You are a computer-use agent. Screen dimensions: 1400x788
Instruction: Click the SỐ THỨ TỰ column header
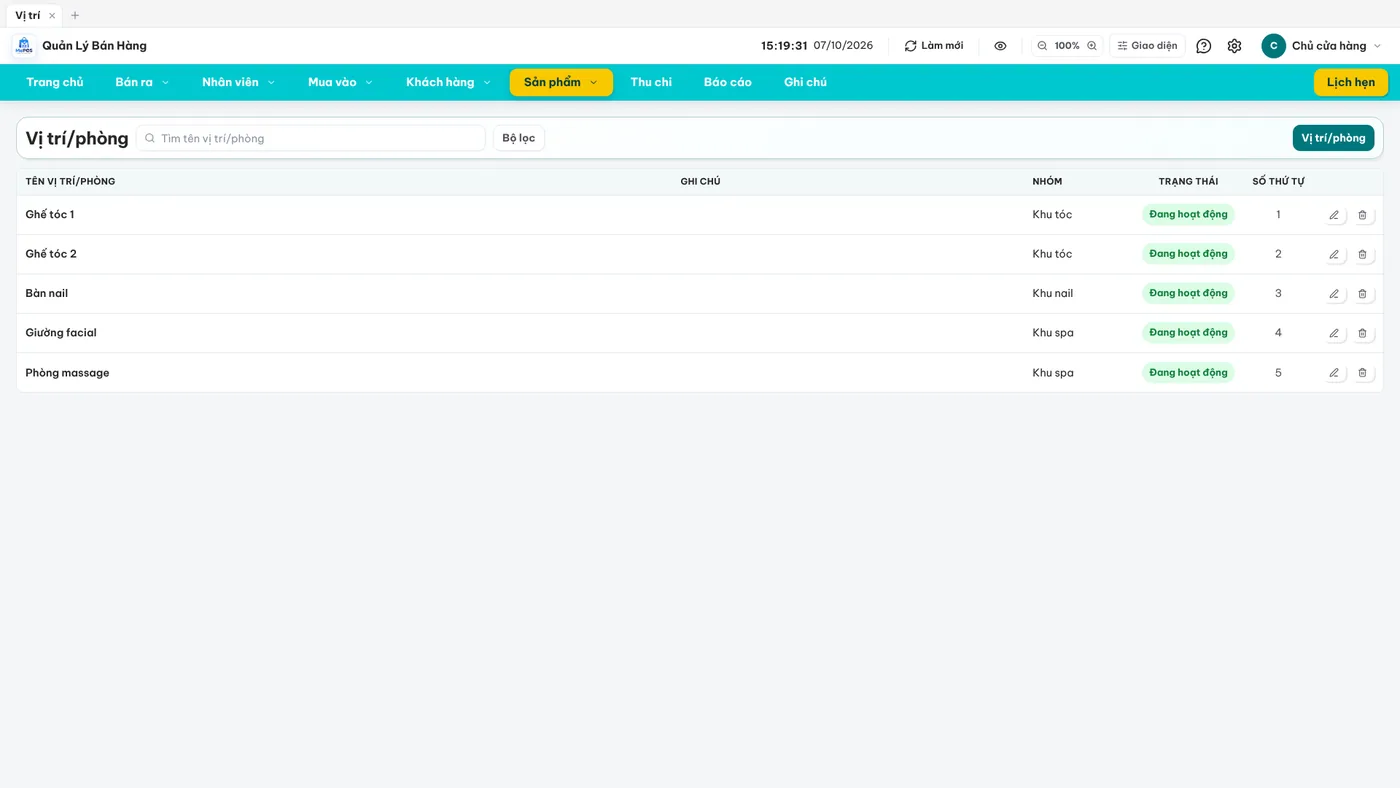pyautogui.click(x=1278, y=182)
